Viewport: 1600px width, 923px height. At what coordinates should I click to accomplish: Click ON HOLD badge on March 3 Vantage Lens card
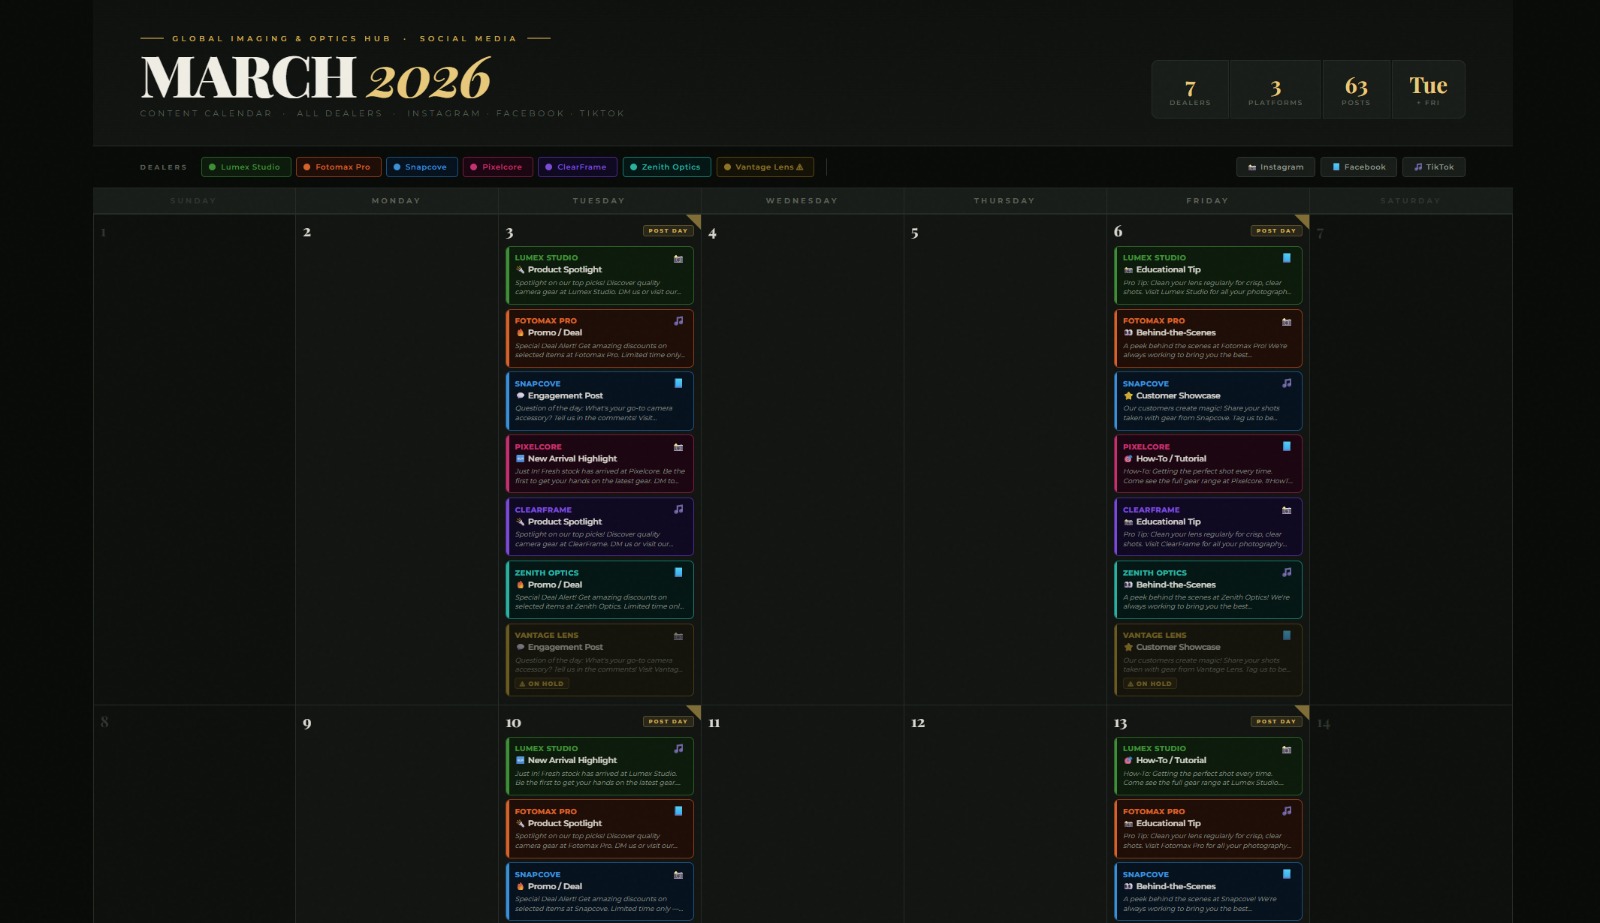coord(542,684)
